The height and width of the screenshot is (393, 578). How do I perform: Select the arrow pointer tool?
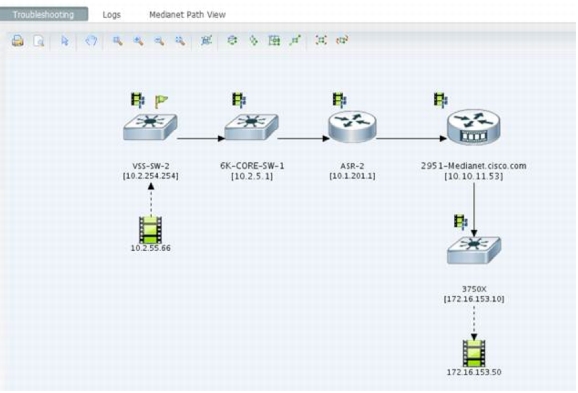pyautogui.click(x=65, y=41)
